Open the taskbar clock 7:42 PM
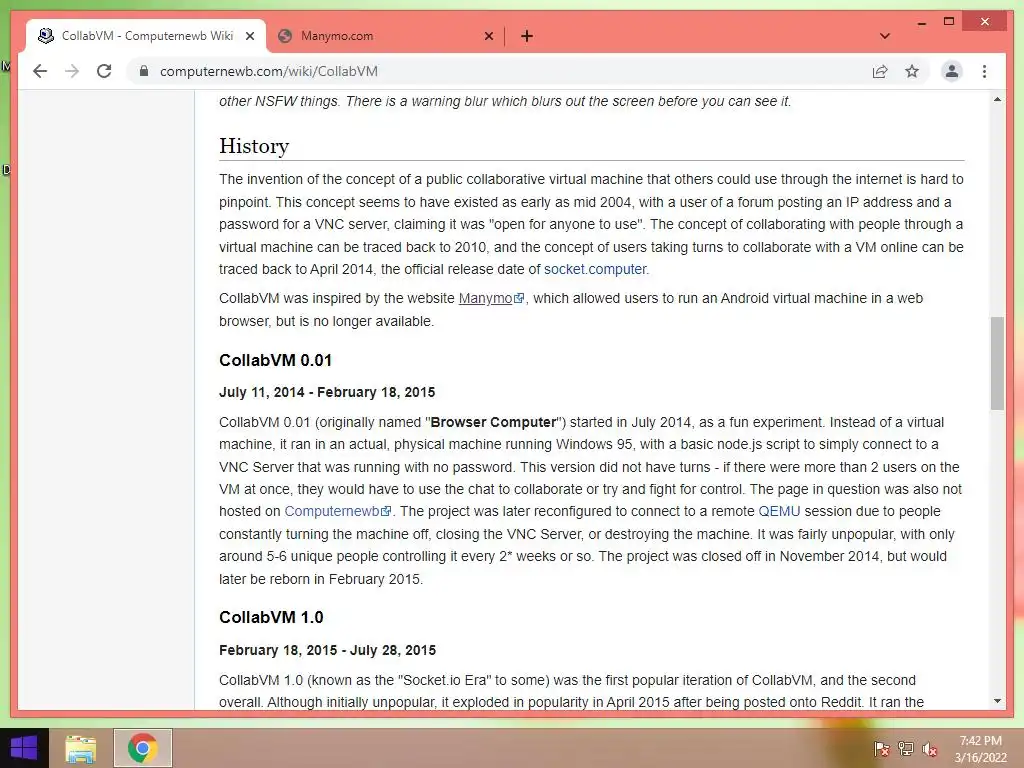The width and height of the screenshot is (1024, 768). tap(980, 749)
